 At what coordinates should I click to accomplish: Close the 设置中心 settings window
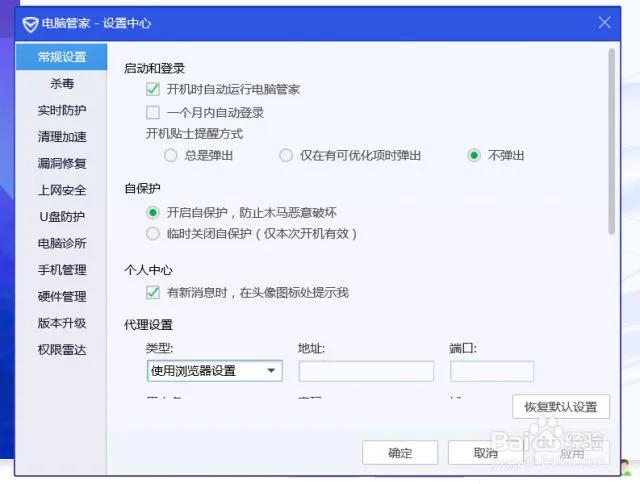point(604,22)
